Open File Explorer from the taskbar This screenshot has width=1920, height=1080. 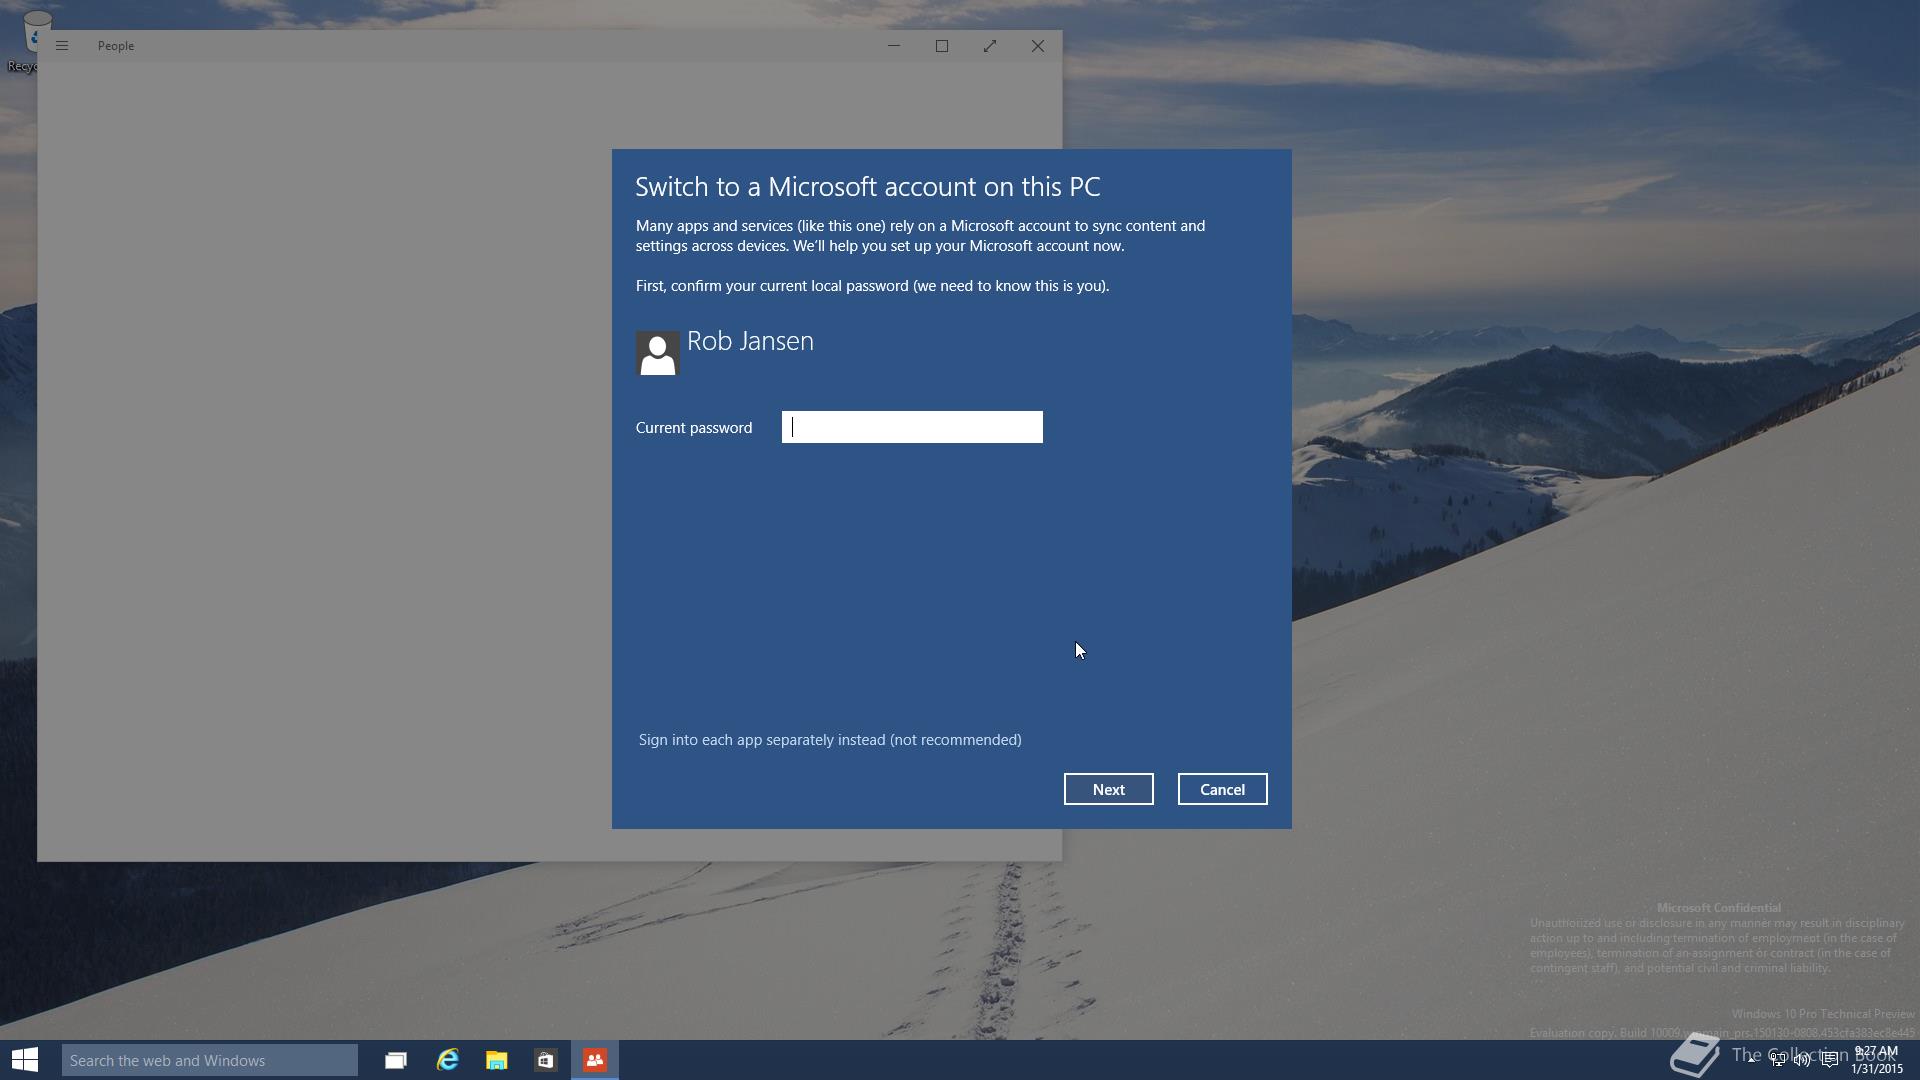tap(496, 1060)
